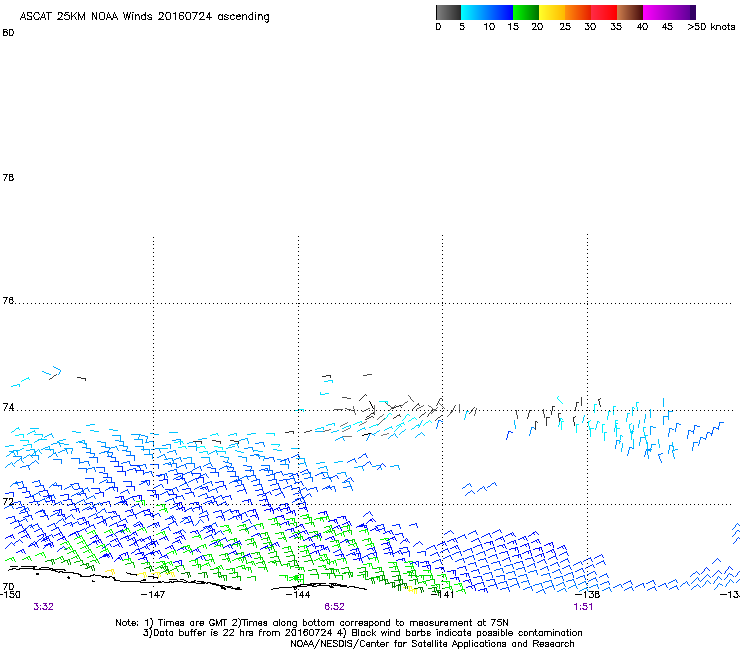Click the latitude label '74'

click(x=8, y=407)
